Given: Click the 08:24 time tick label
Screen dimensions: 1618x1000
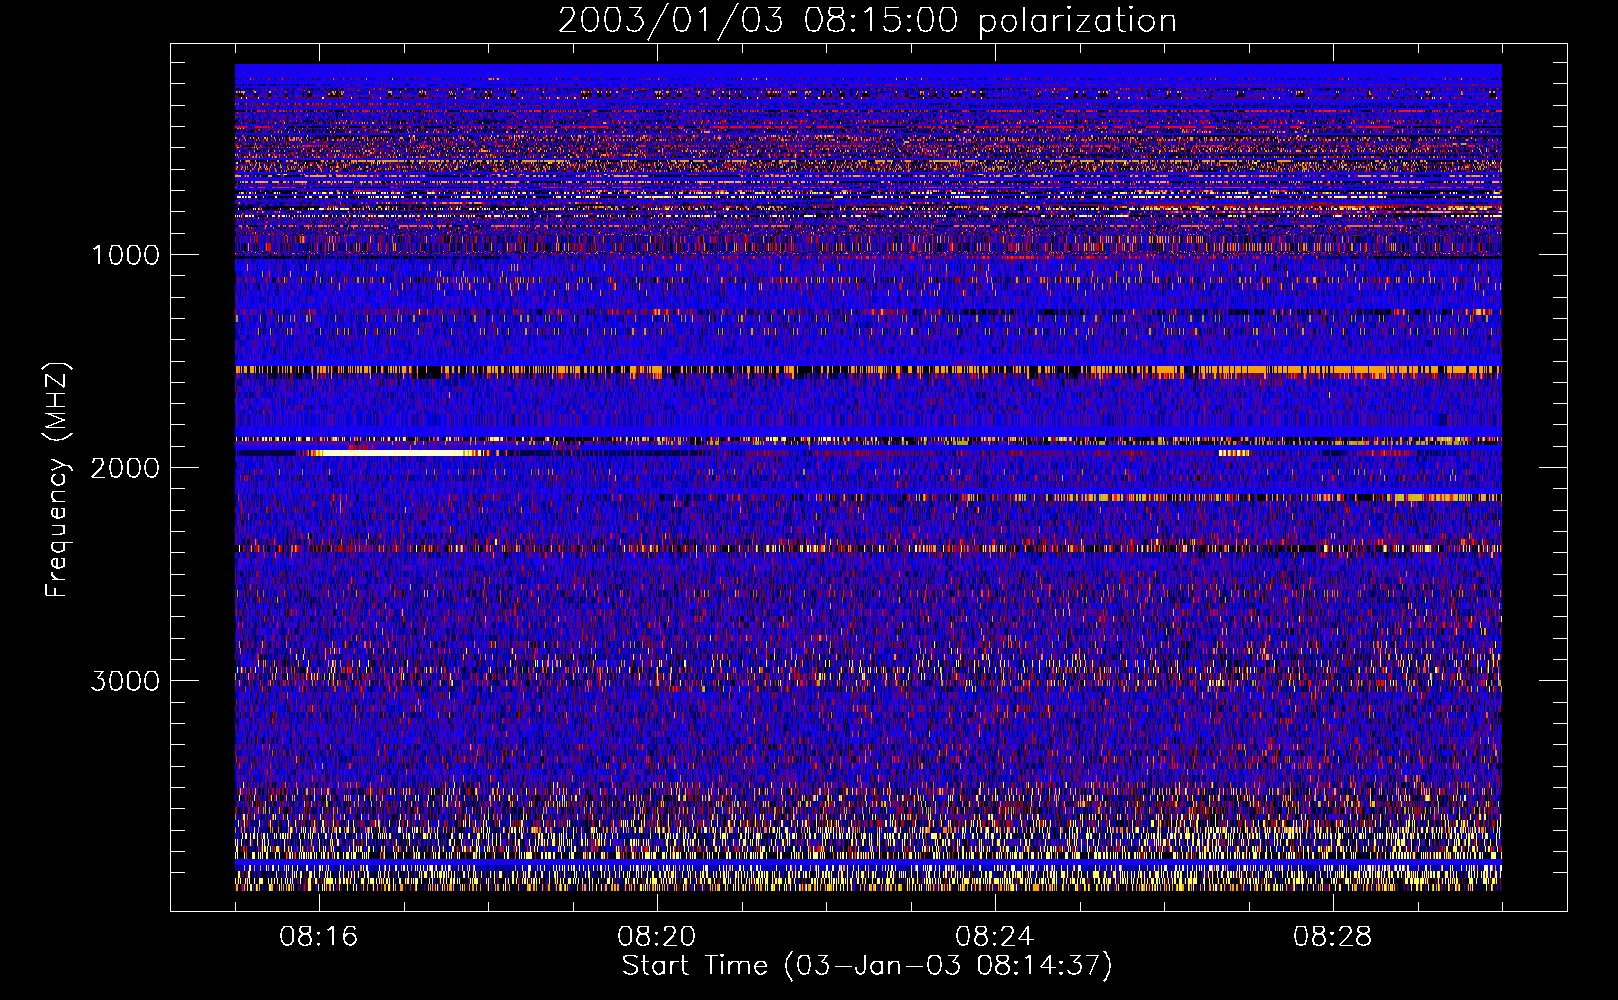Looking at the screenshot, I should 995,937.
